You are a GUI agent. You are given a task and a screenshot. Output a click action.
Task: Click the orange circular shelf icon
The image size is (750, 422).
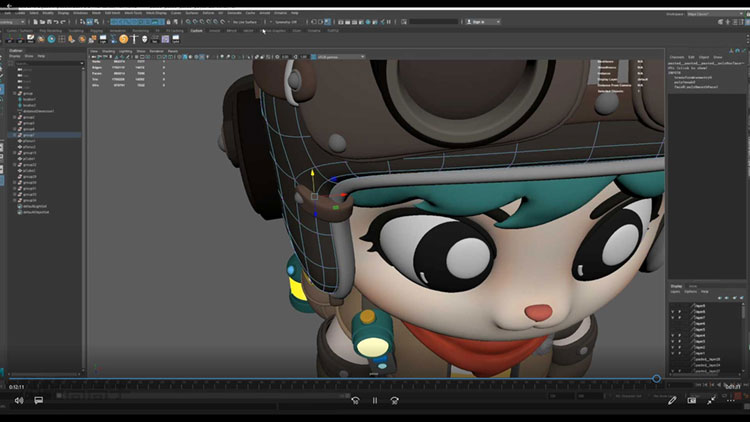(124, 38)
